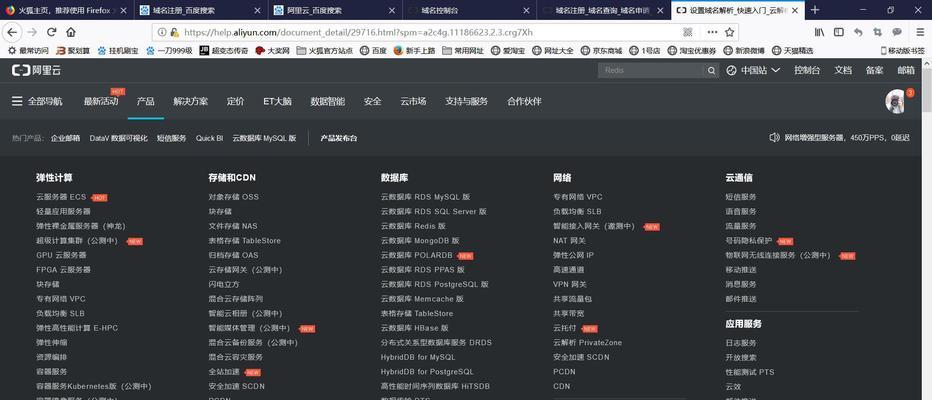Open 云服务器 ECS product link
Viewport: 932px width, 400px height.
point(61,197)
